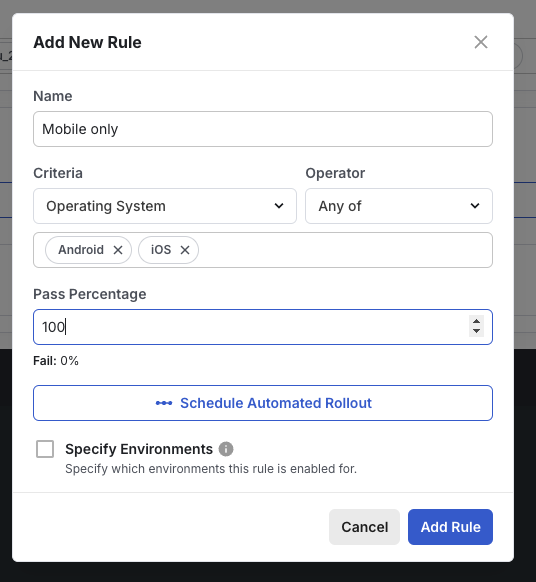
Task: Open the Operator dropdown showing Any of
Action: point(399,206)
